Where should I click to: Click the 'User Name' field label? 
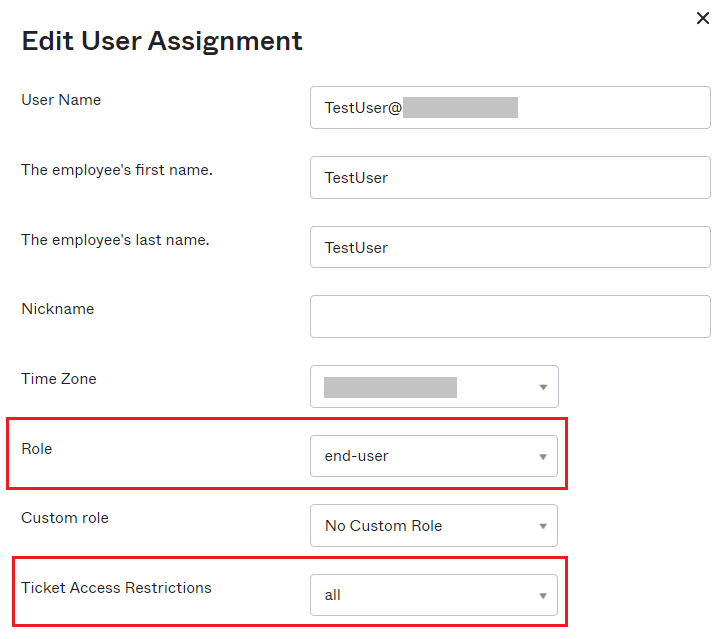tap(61, 100)
